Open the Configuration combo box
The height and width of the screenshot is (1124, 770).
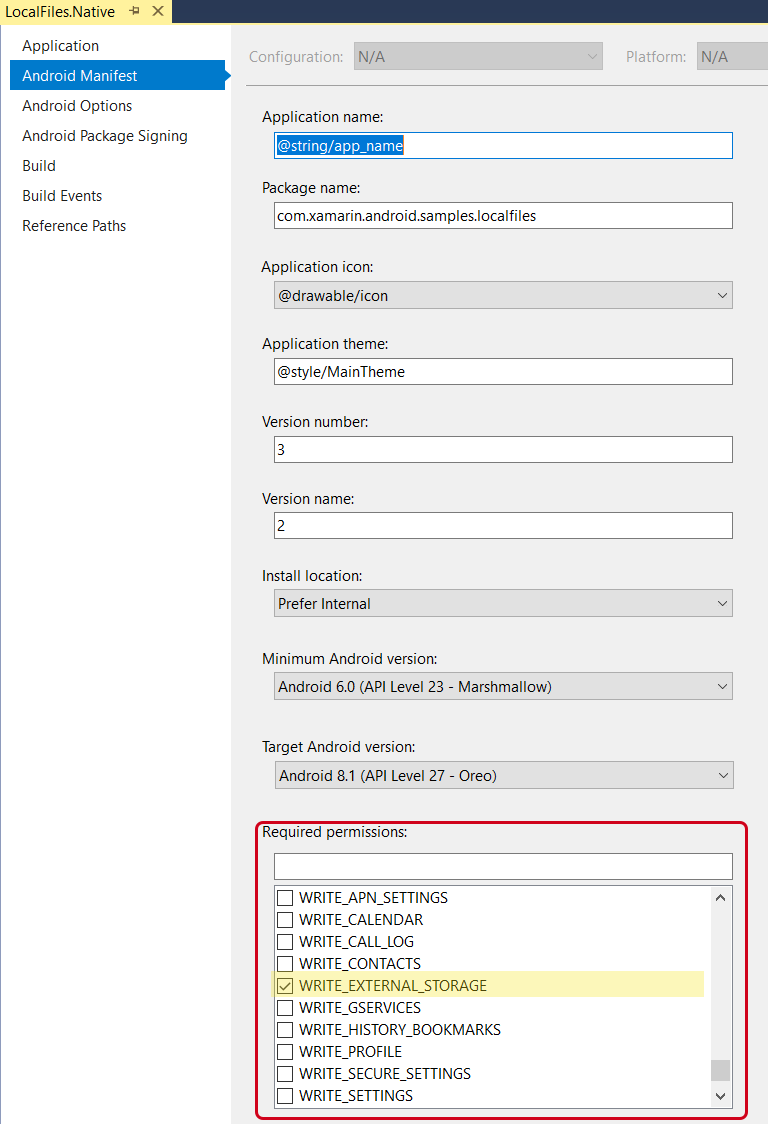(x=592, y=56)
